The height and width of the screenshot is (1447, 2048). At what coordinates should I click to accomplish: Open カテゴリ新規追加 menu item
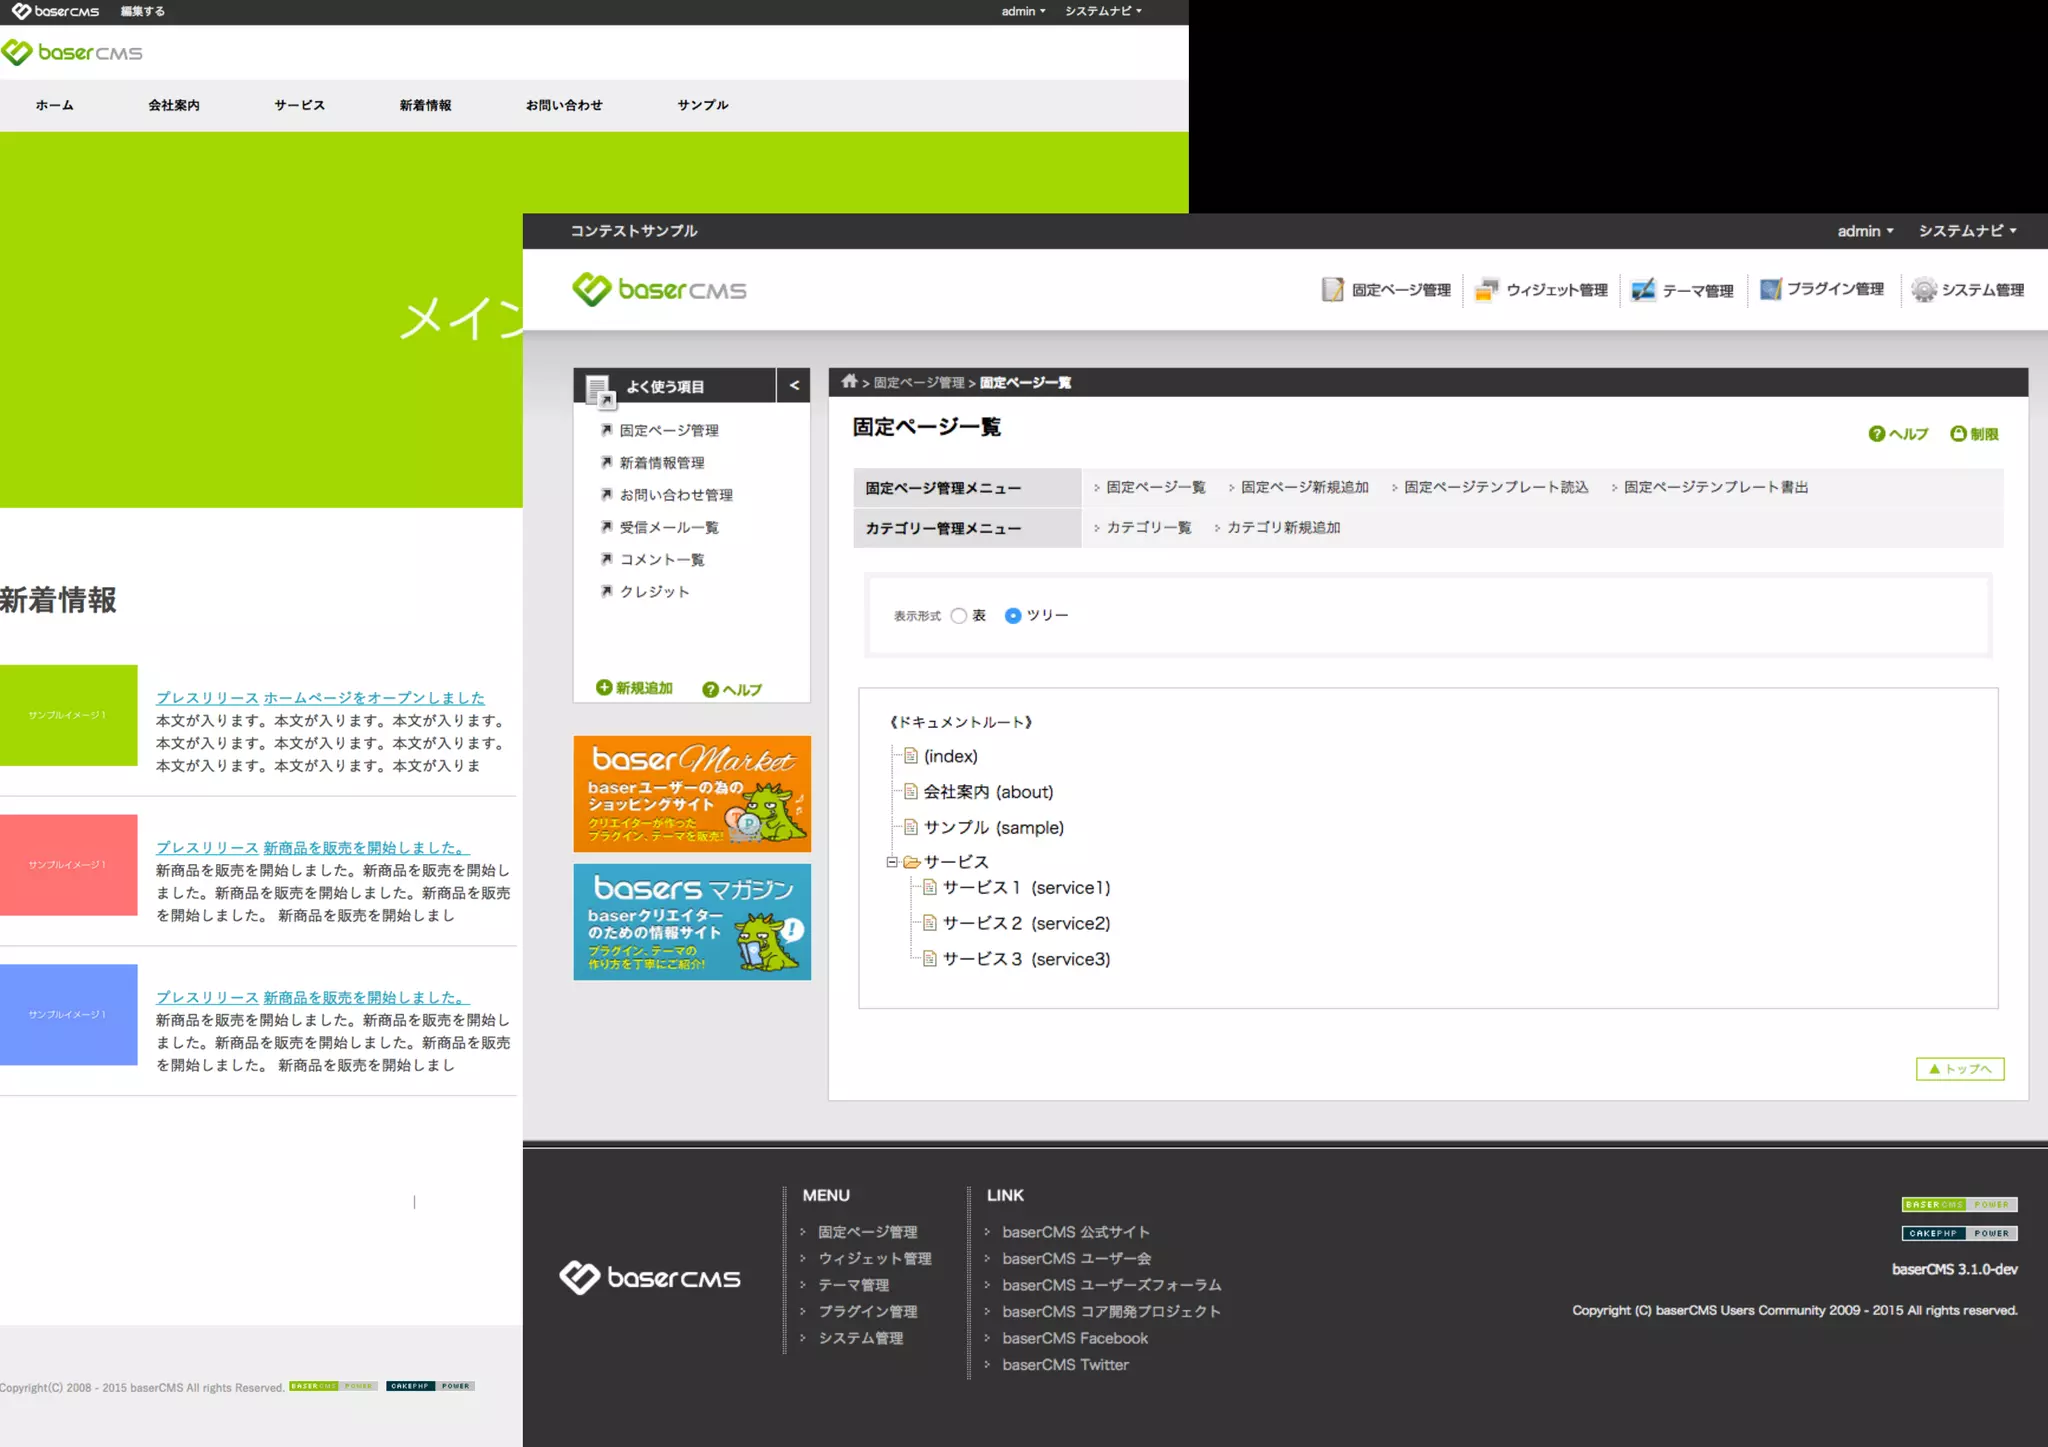click(x=1283, y=527)
